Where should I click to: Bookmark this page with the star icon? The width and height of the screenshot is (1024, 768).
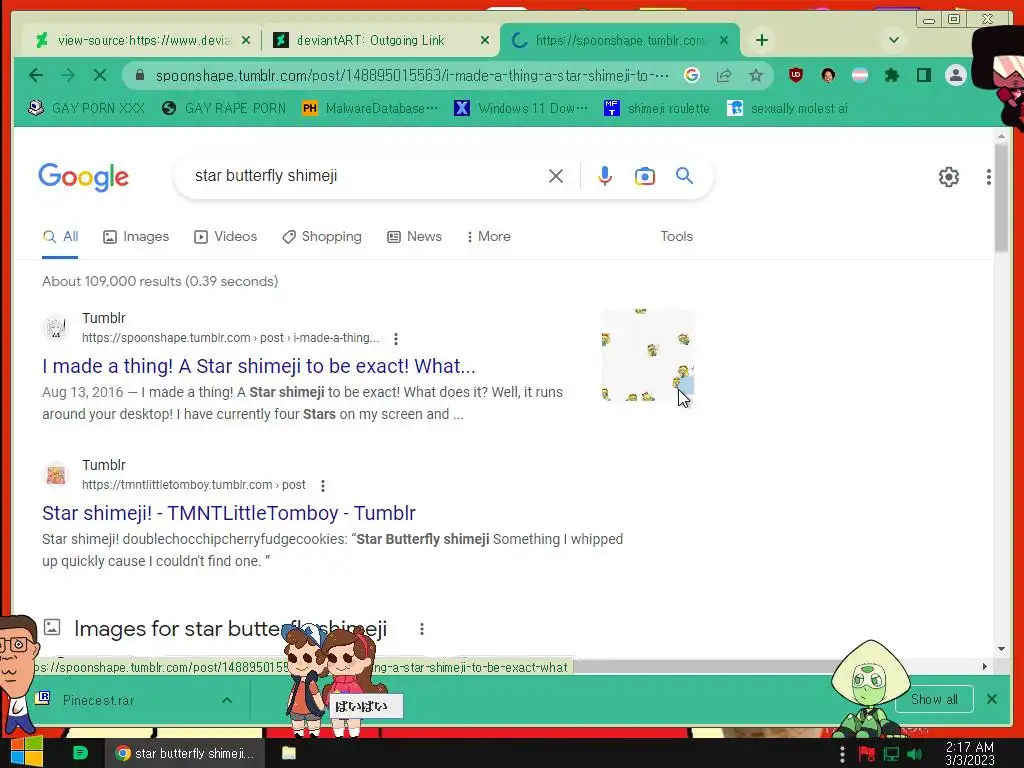(x=756, y=76)
